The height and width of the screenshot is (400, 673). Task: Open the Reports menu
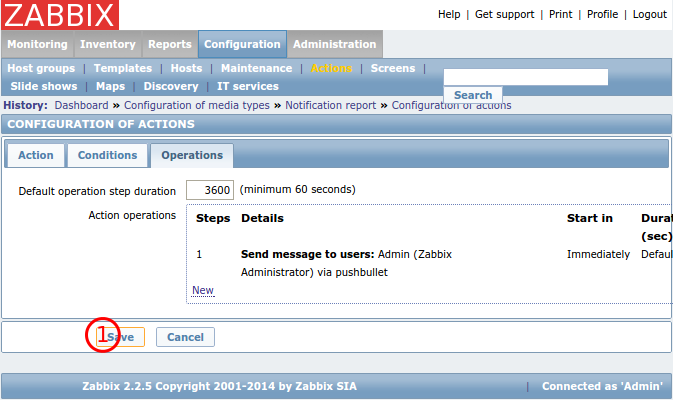tap(170, 44)
